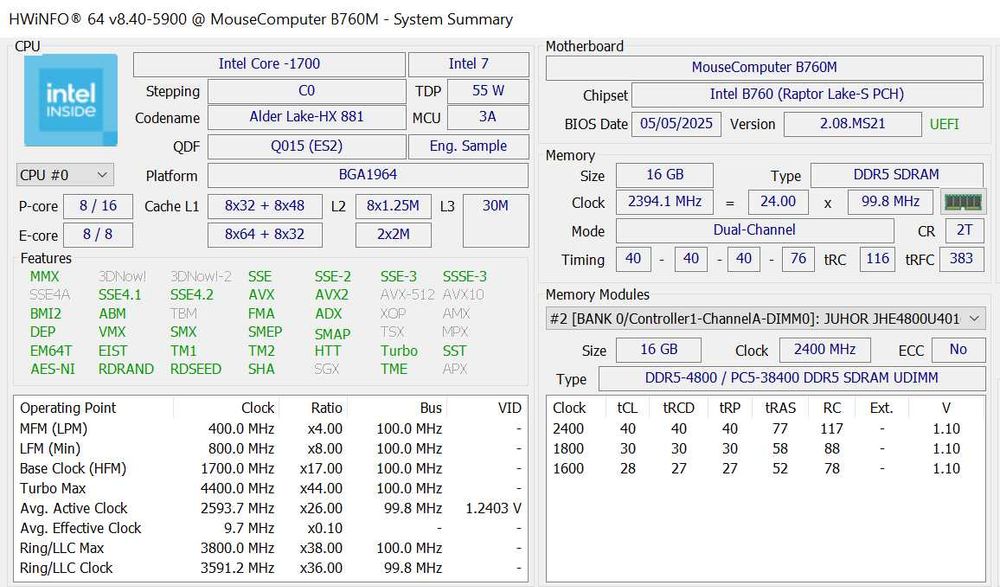Select the MFM (LPM) operating point row

270,429
